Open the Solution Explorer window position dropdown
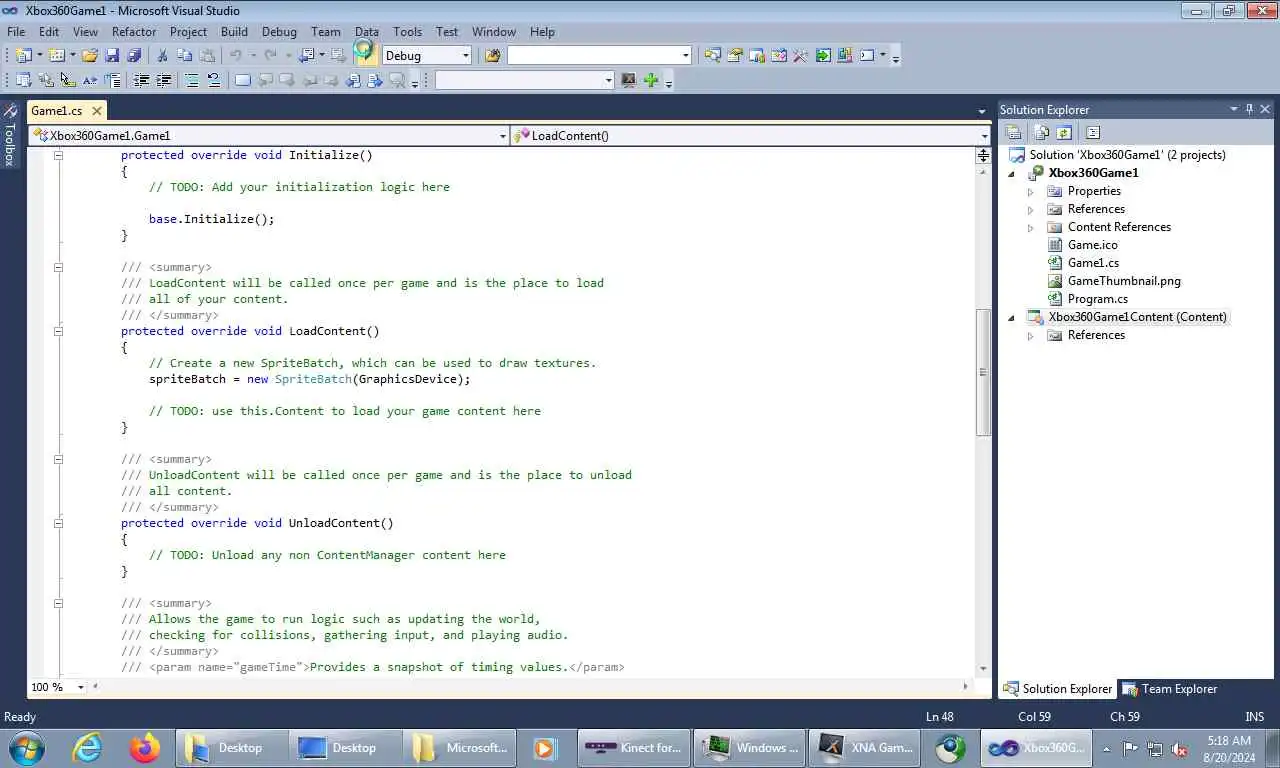Screen dimensions: 1280x768 [x=1234, y=109]
